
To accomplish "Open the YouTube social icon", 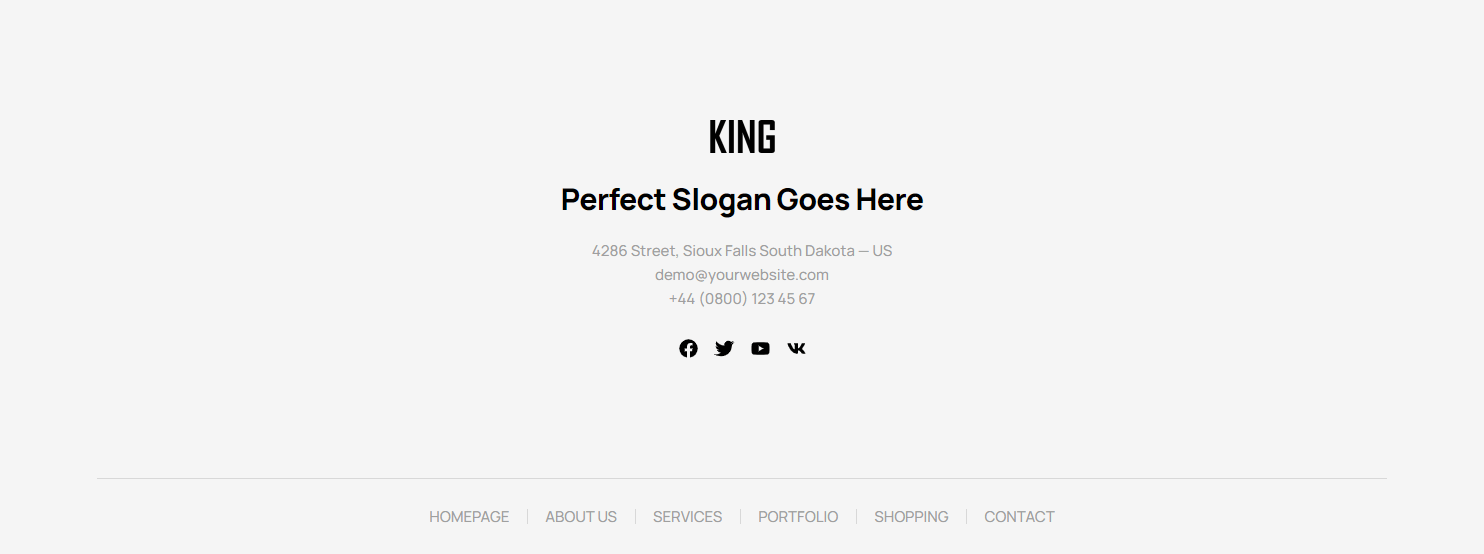I will point(760,348).
